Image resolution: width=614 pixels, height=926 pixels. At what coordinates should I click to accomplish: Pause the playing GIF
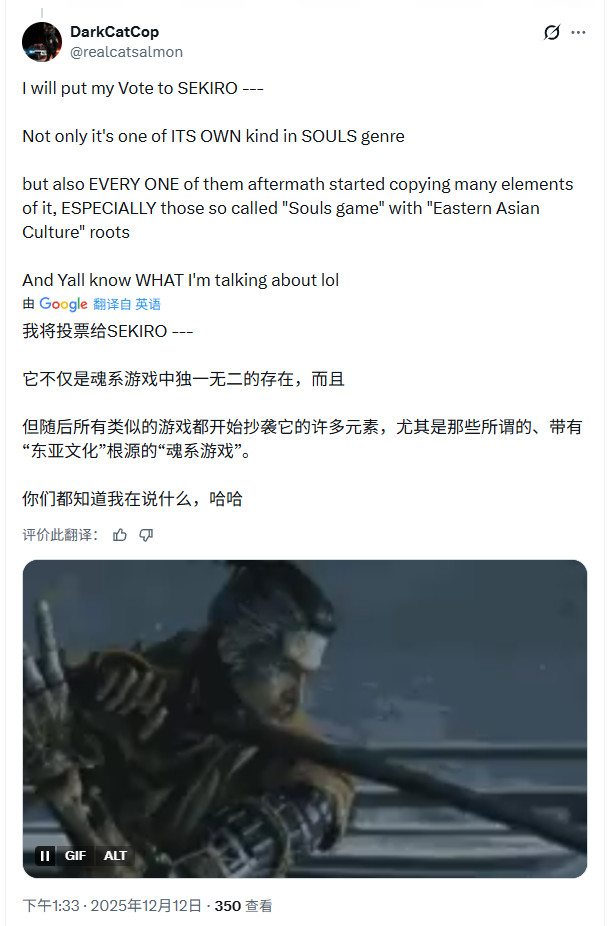[x=45, y=855]
